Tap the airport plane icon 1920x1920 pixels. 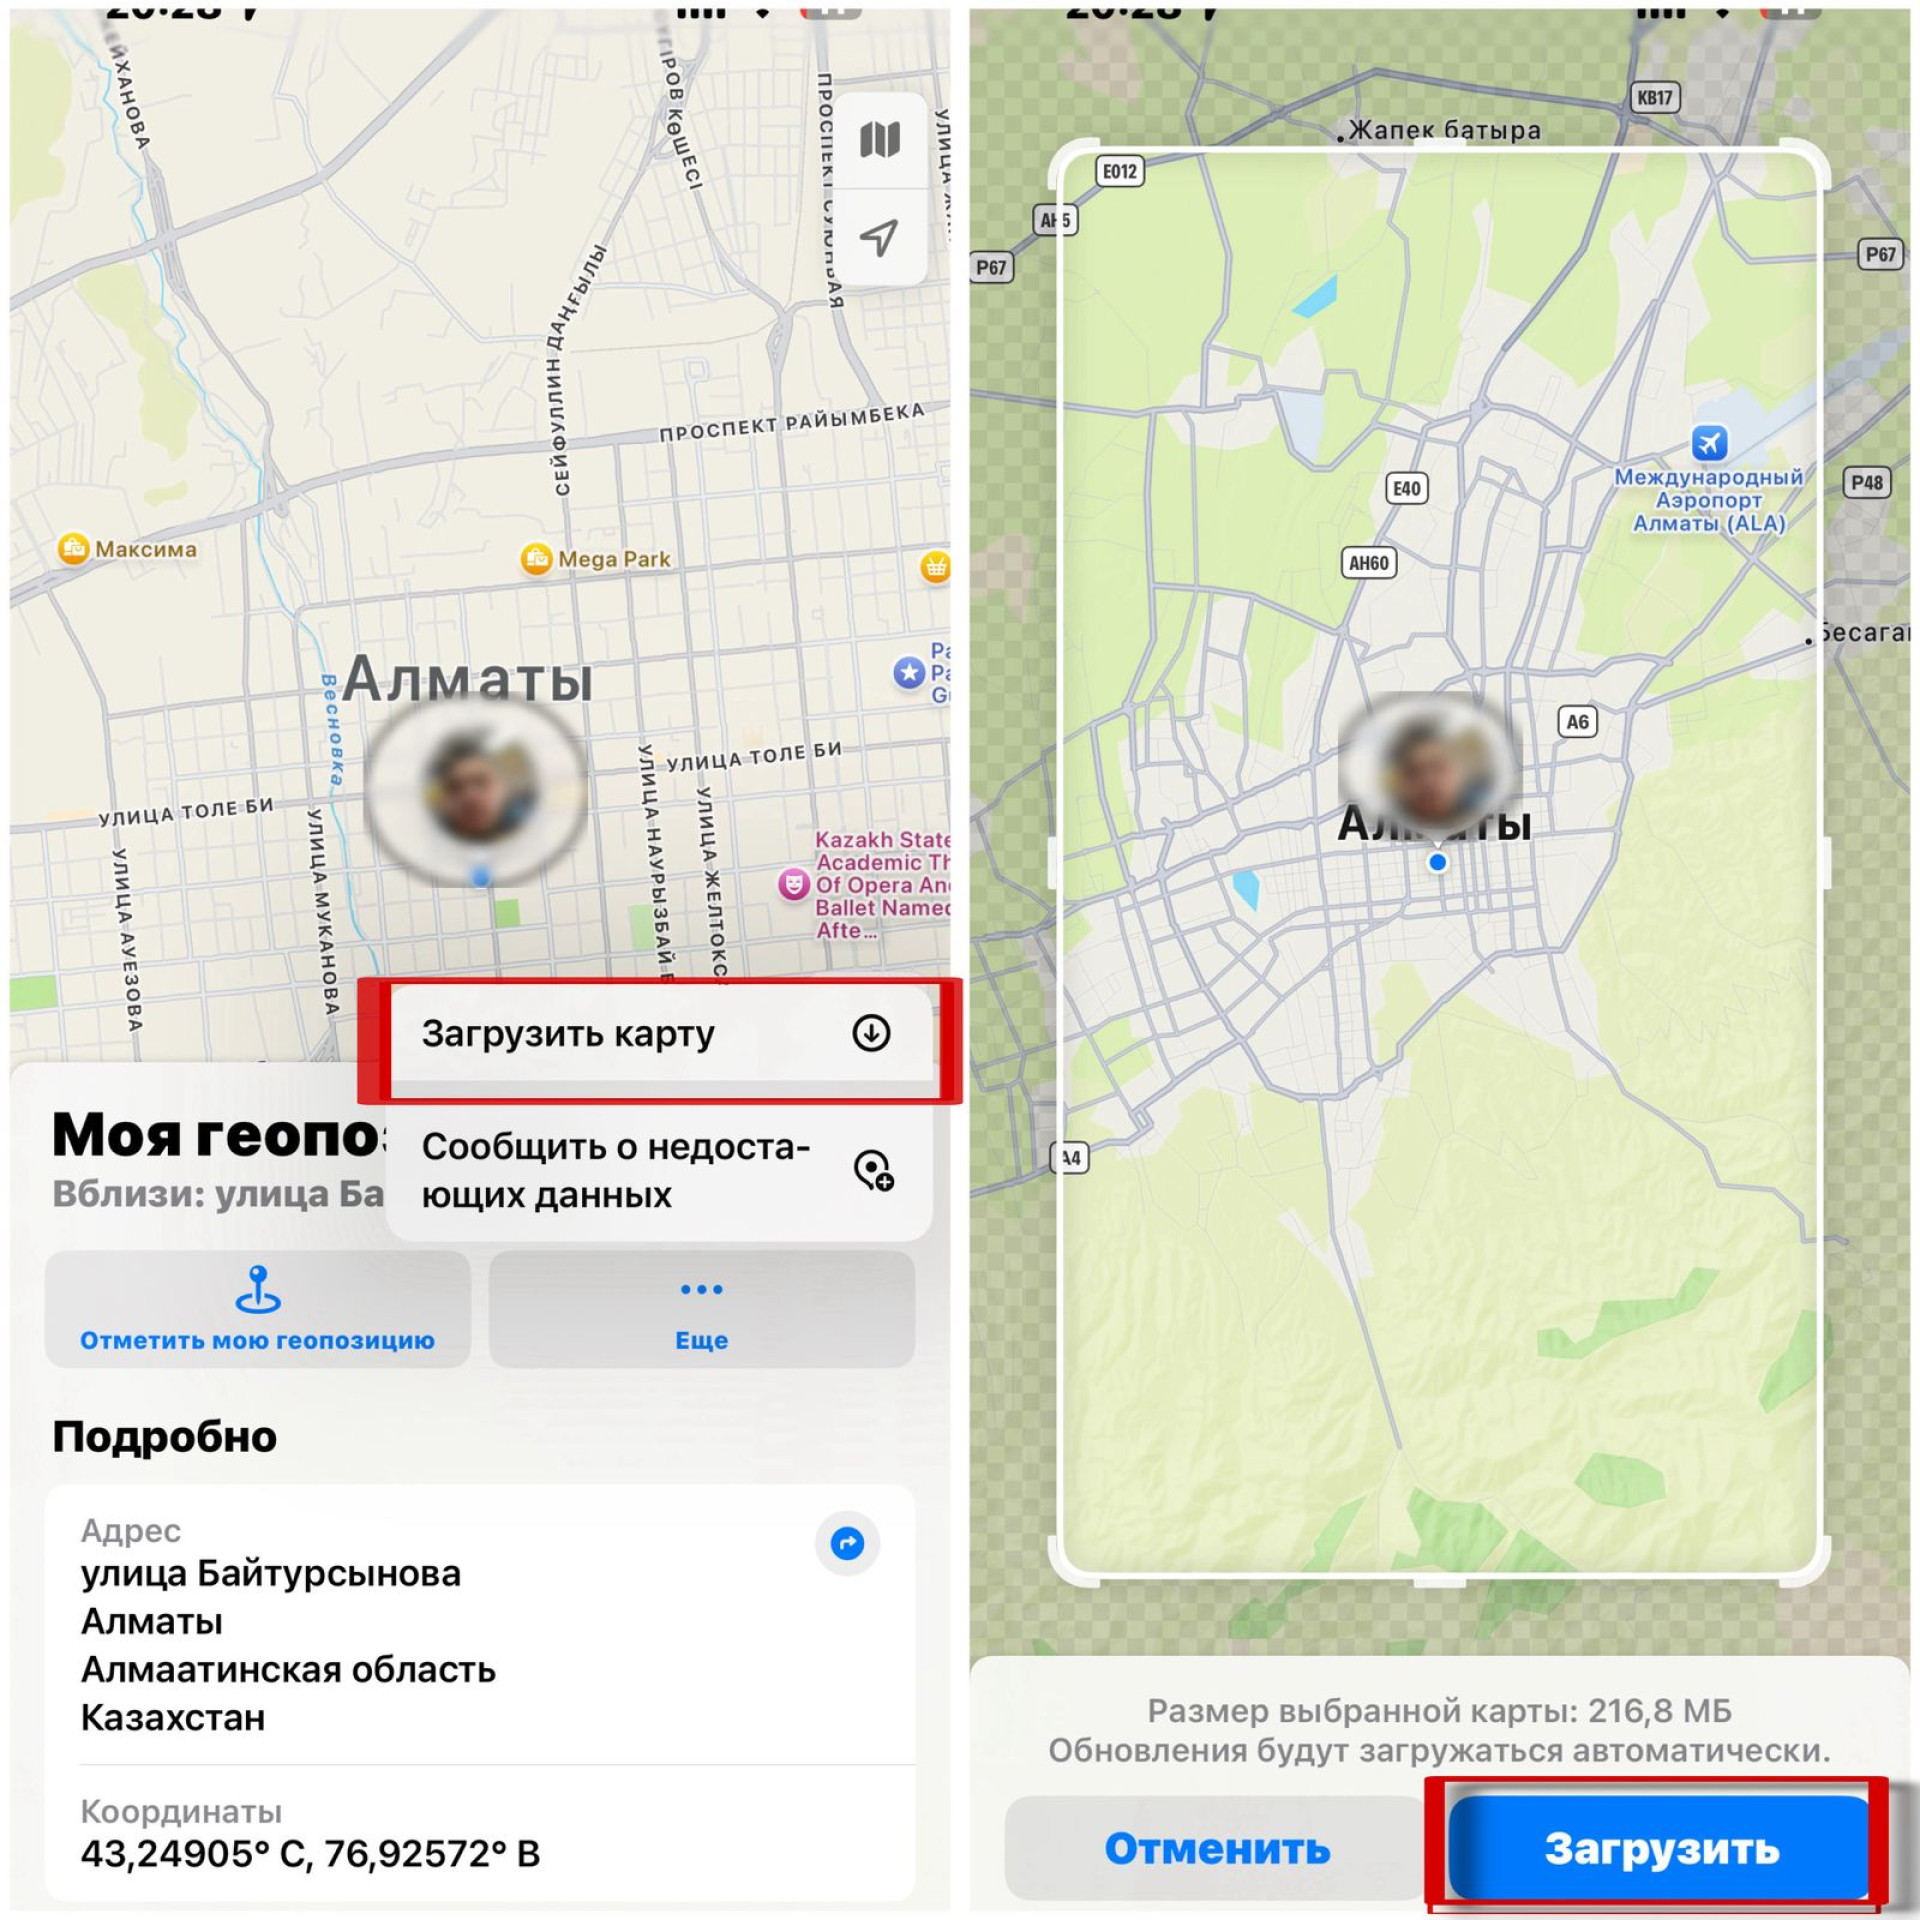(x=1709, y=442)
